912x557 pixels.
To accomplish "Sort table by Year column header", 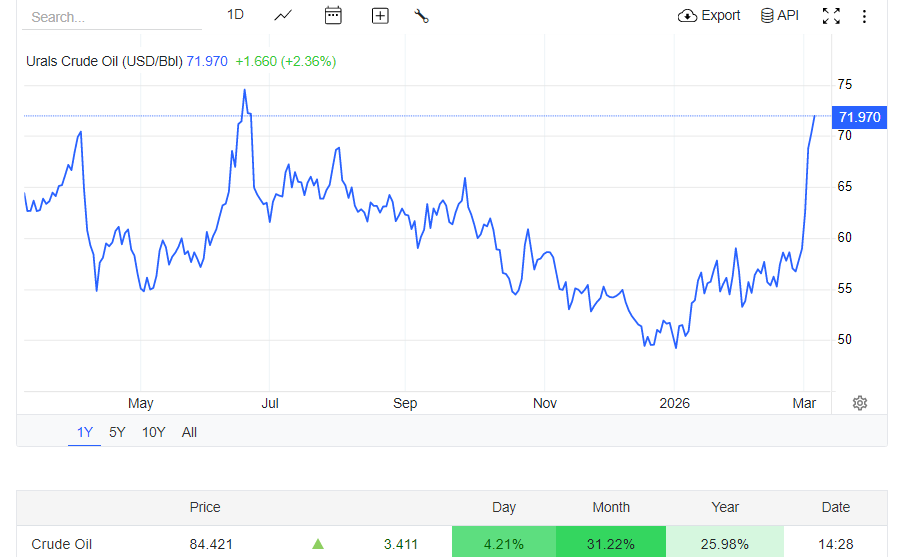I will click(x=725, y=507).
